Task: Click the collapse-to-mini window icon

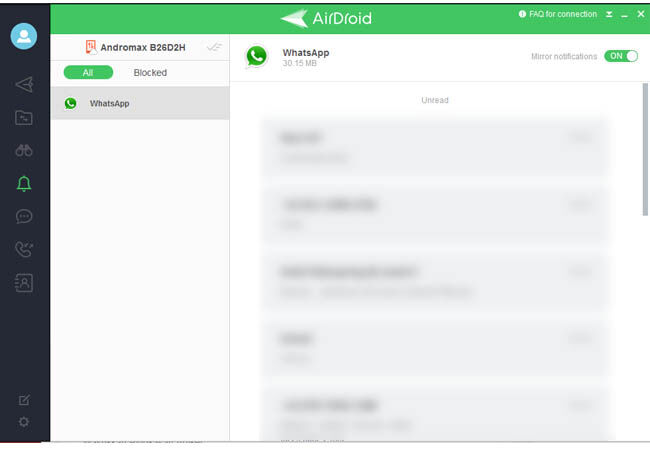Action: coord(609,14)
